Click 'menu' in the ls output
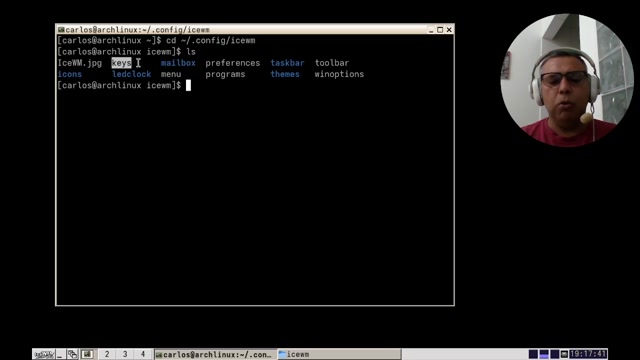 (x=171, y=74)
